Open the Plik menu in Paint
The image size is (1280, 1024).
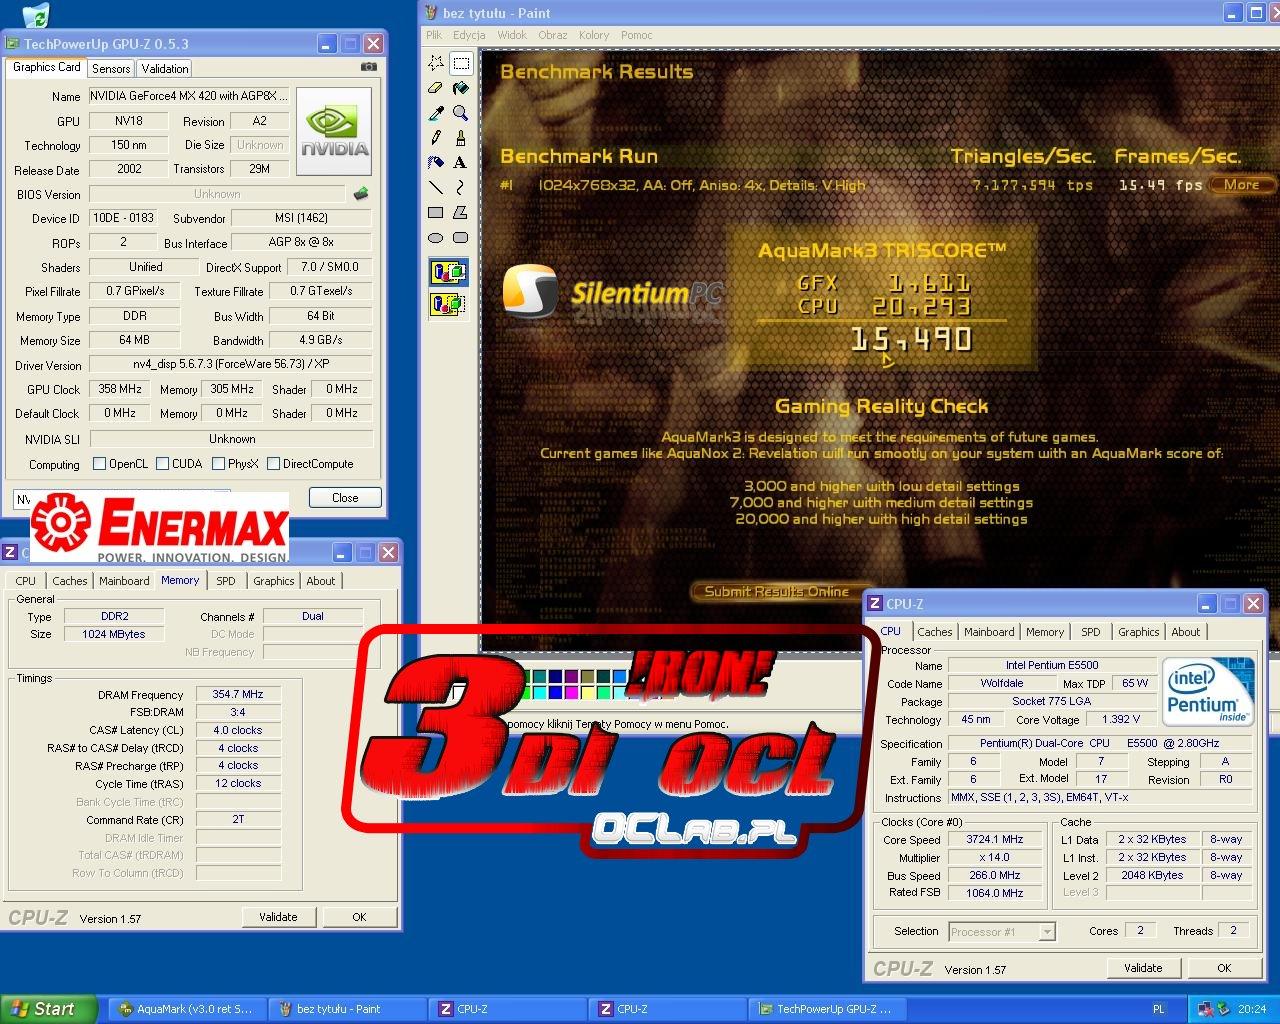[434, 35]
